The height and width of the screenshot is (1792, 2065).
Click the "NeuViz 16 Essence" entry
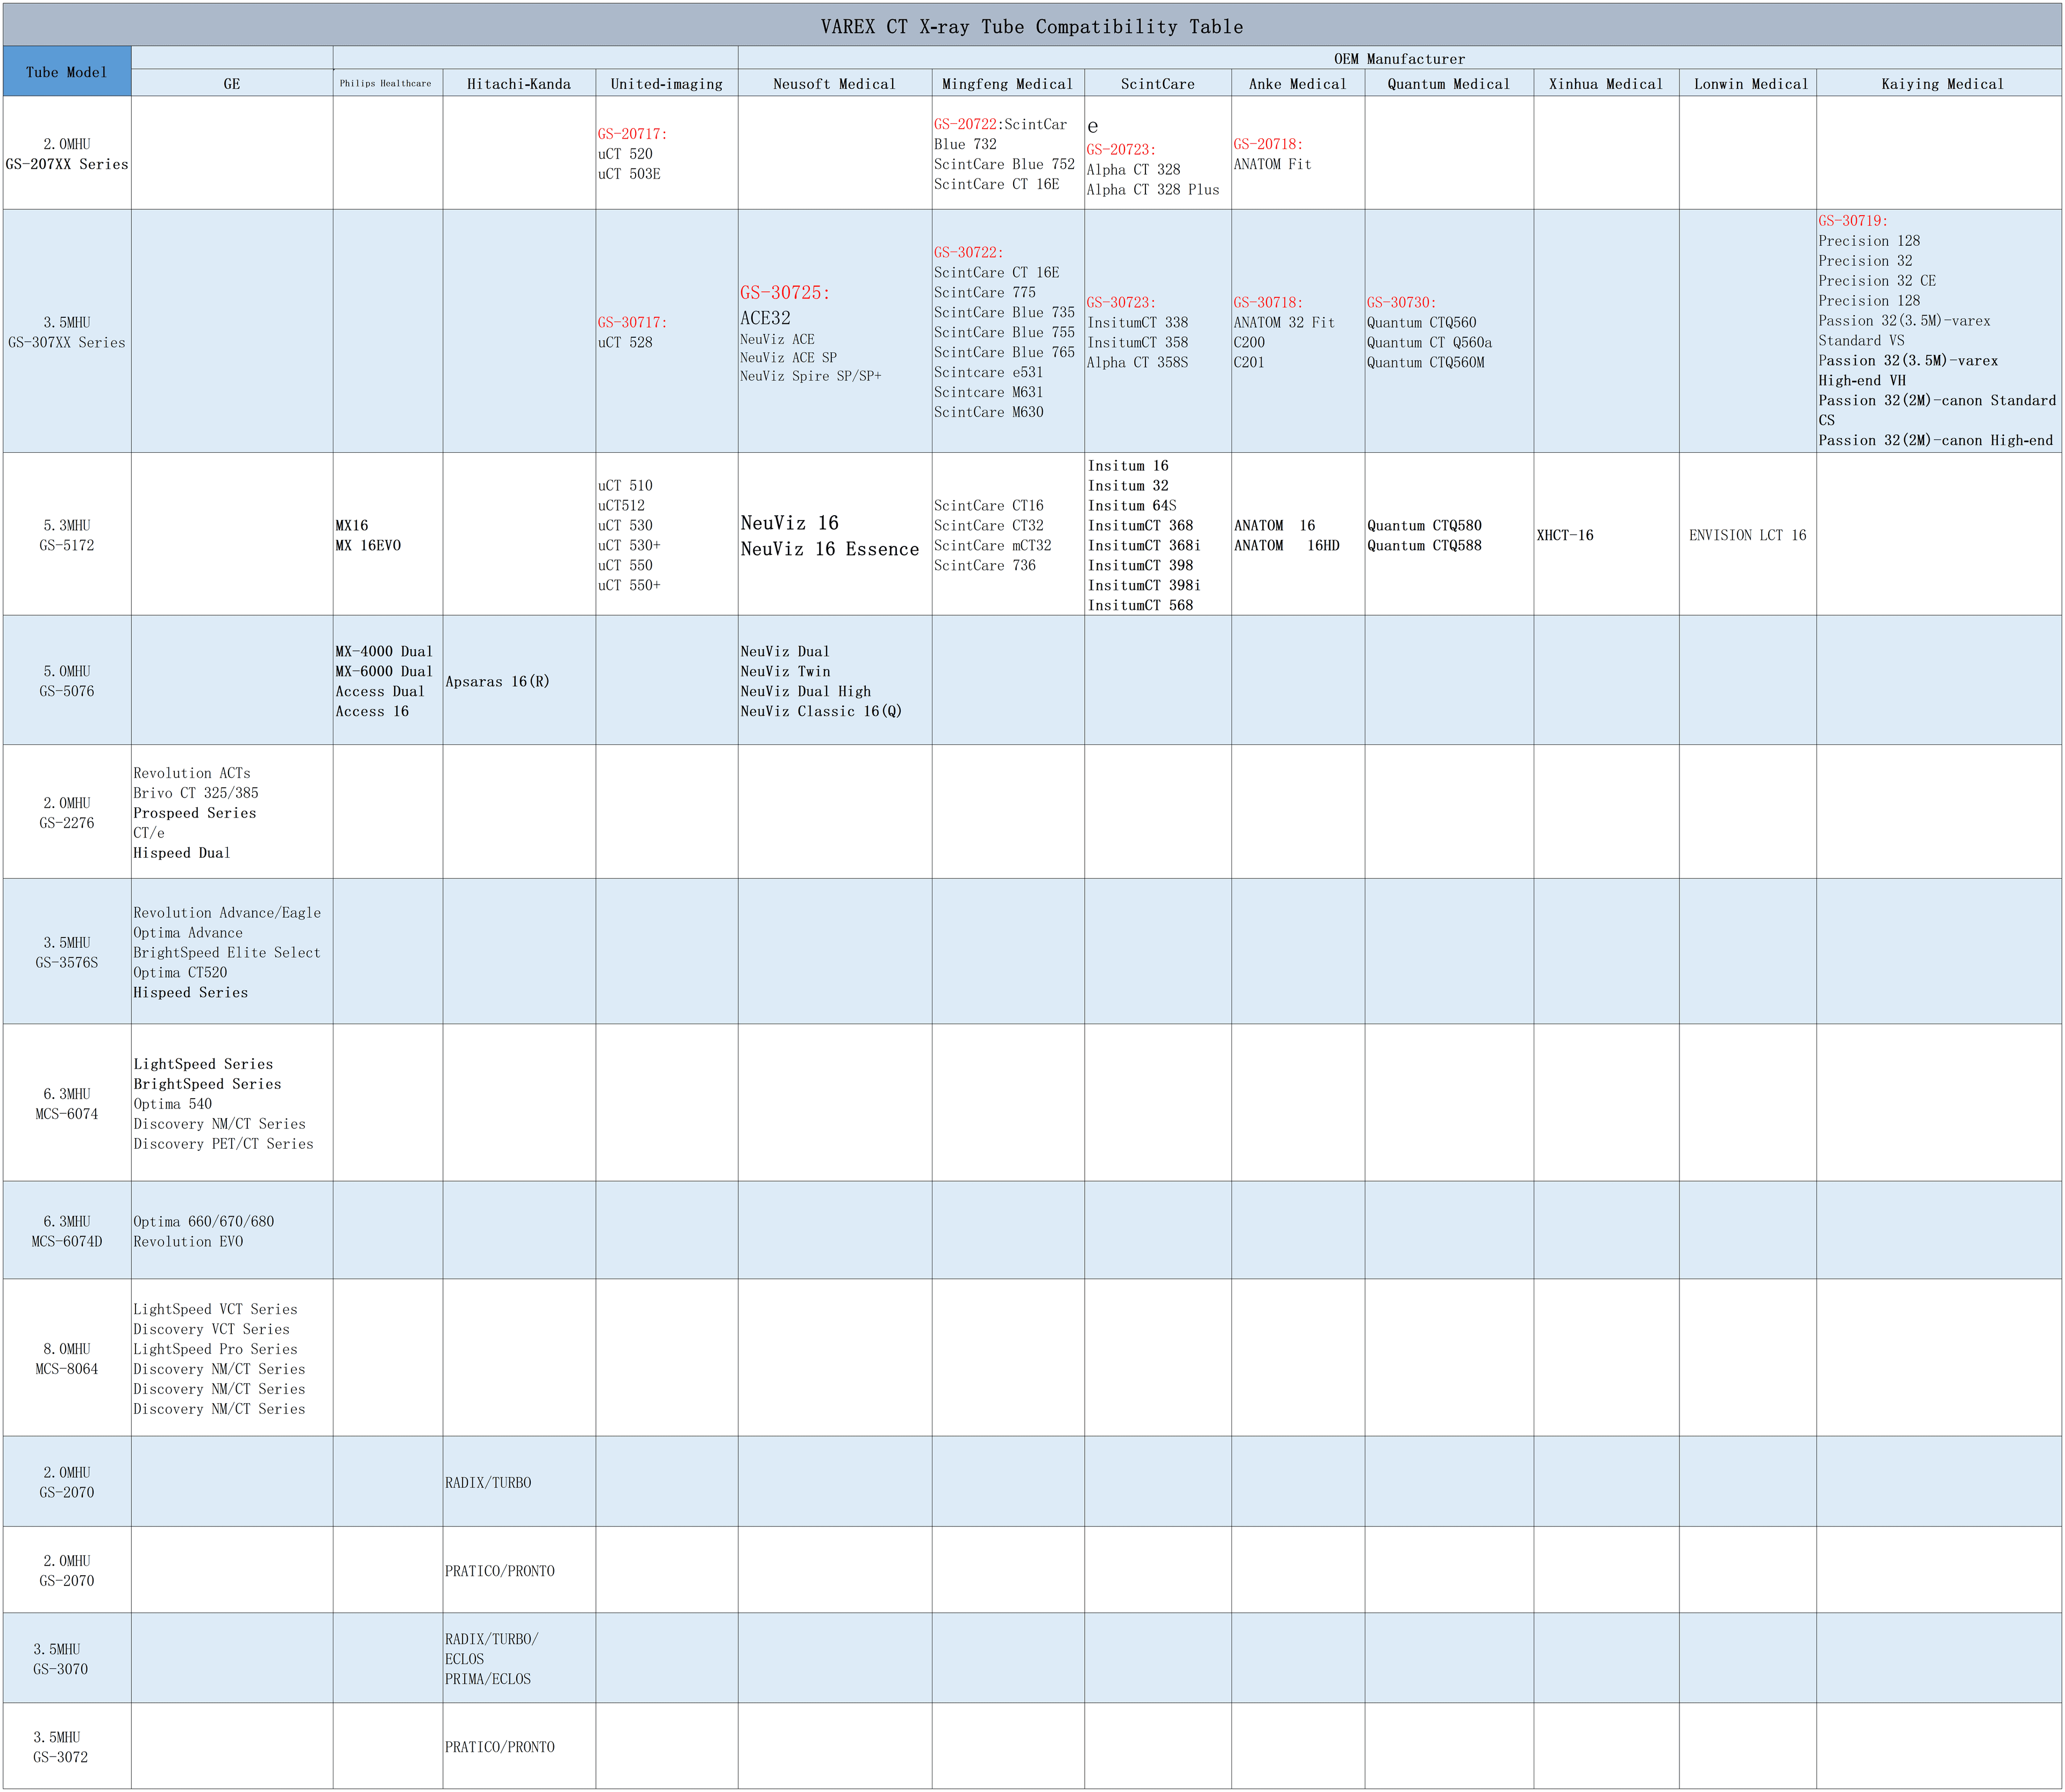pos(830,549)
